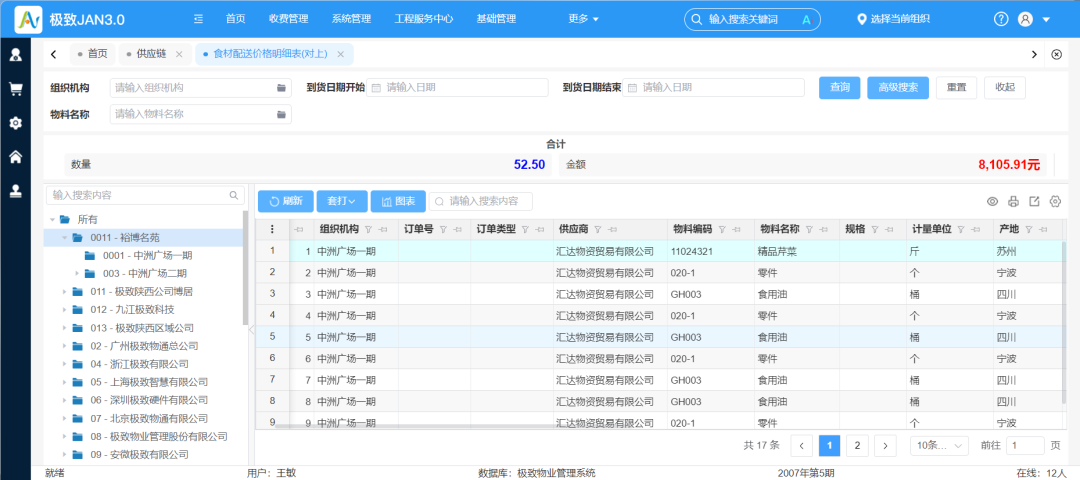Click the folder icon in 组织机构 field
The image size is (1080, 480).
coord(281,88)
